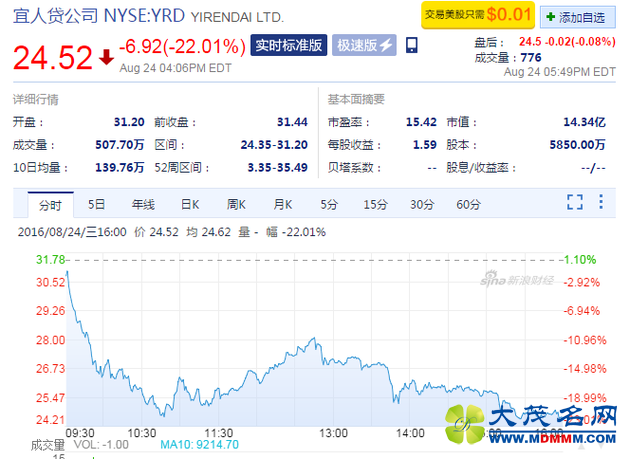Click the change value -6.92(-22.01%)
Viewport: 630px width, 459px height.
click(182, 46)
